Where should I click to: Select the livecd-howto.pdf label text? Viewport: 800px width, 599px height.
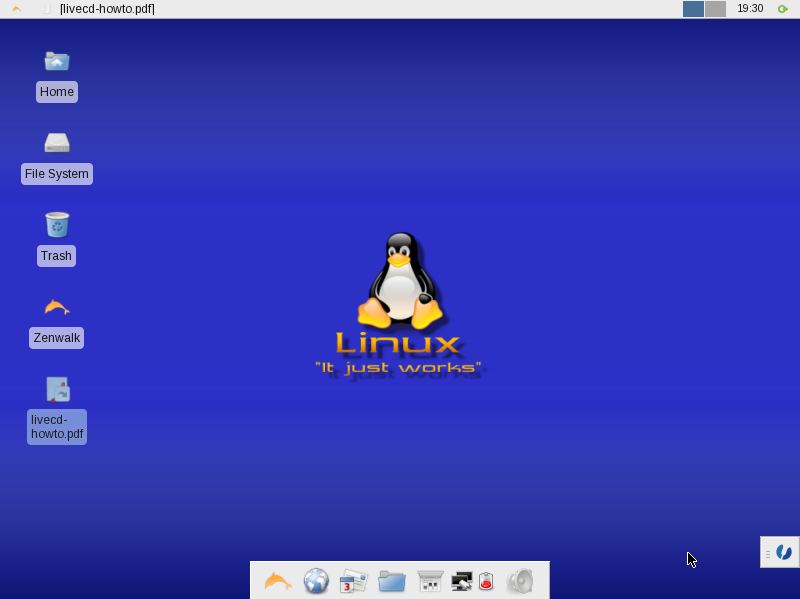pos(57,427)
